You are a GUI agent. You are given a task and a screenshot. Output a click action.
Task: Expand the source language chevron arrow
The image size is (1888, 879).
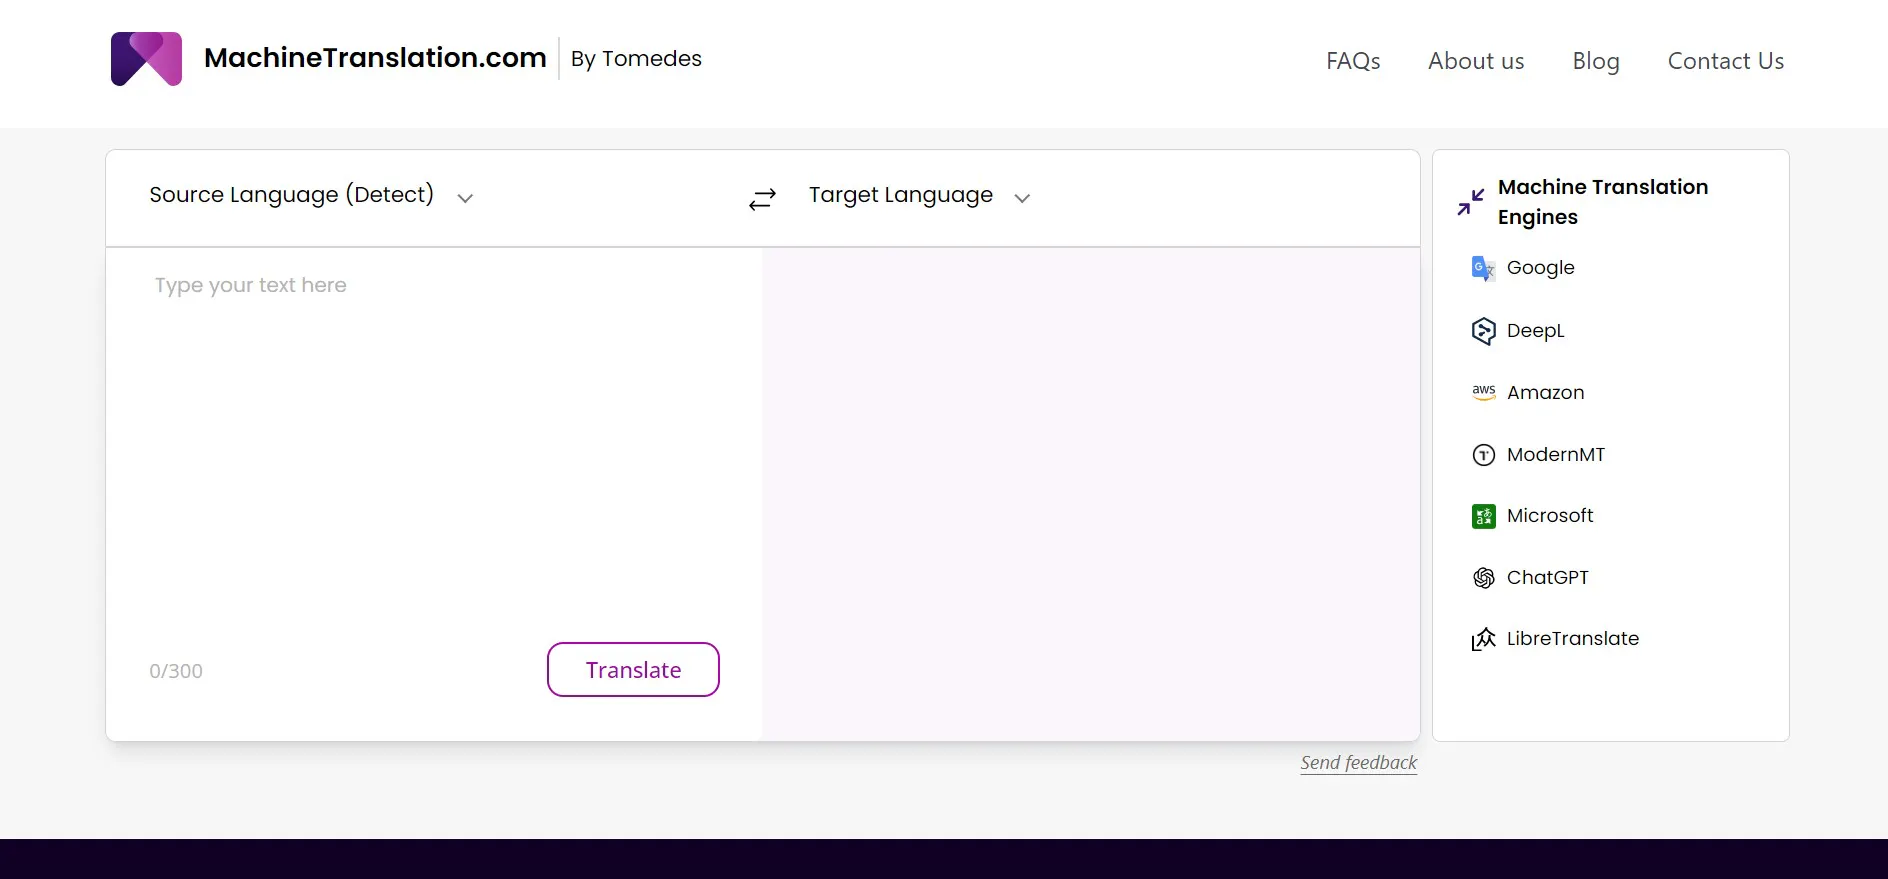(x=465, y=198)
